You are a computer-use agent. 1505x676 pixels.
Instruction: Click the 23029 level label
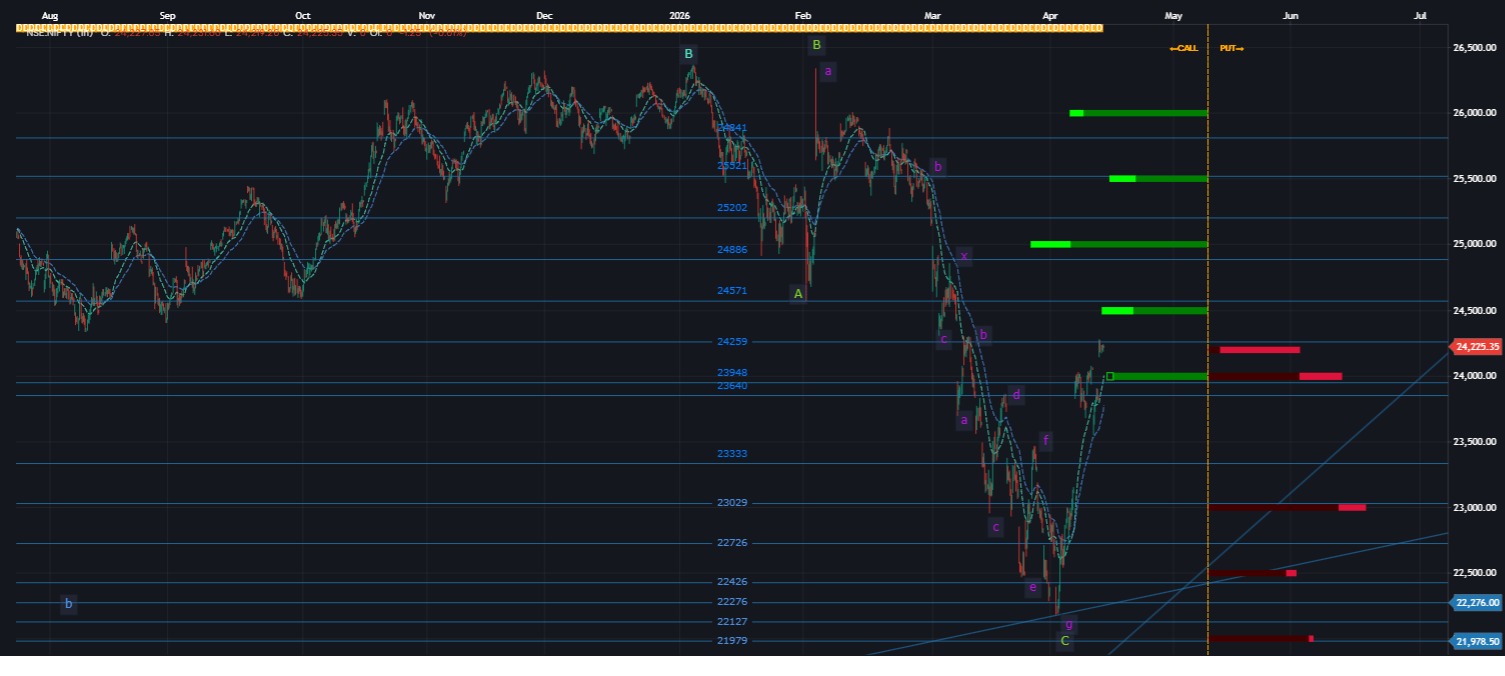(x=732, y=502)
